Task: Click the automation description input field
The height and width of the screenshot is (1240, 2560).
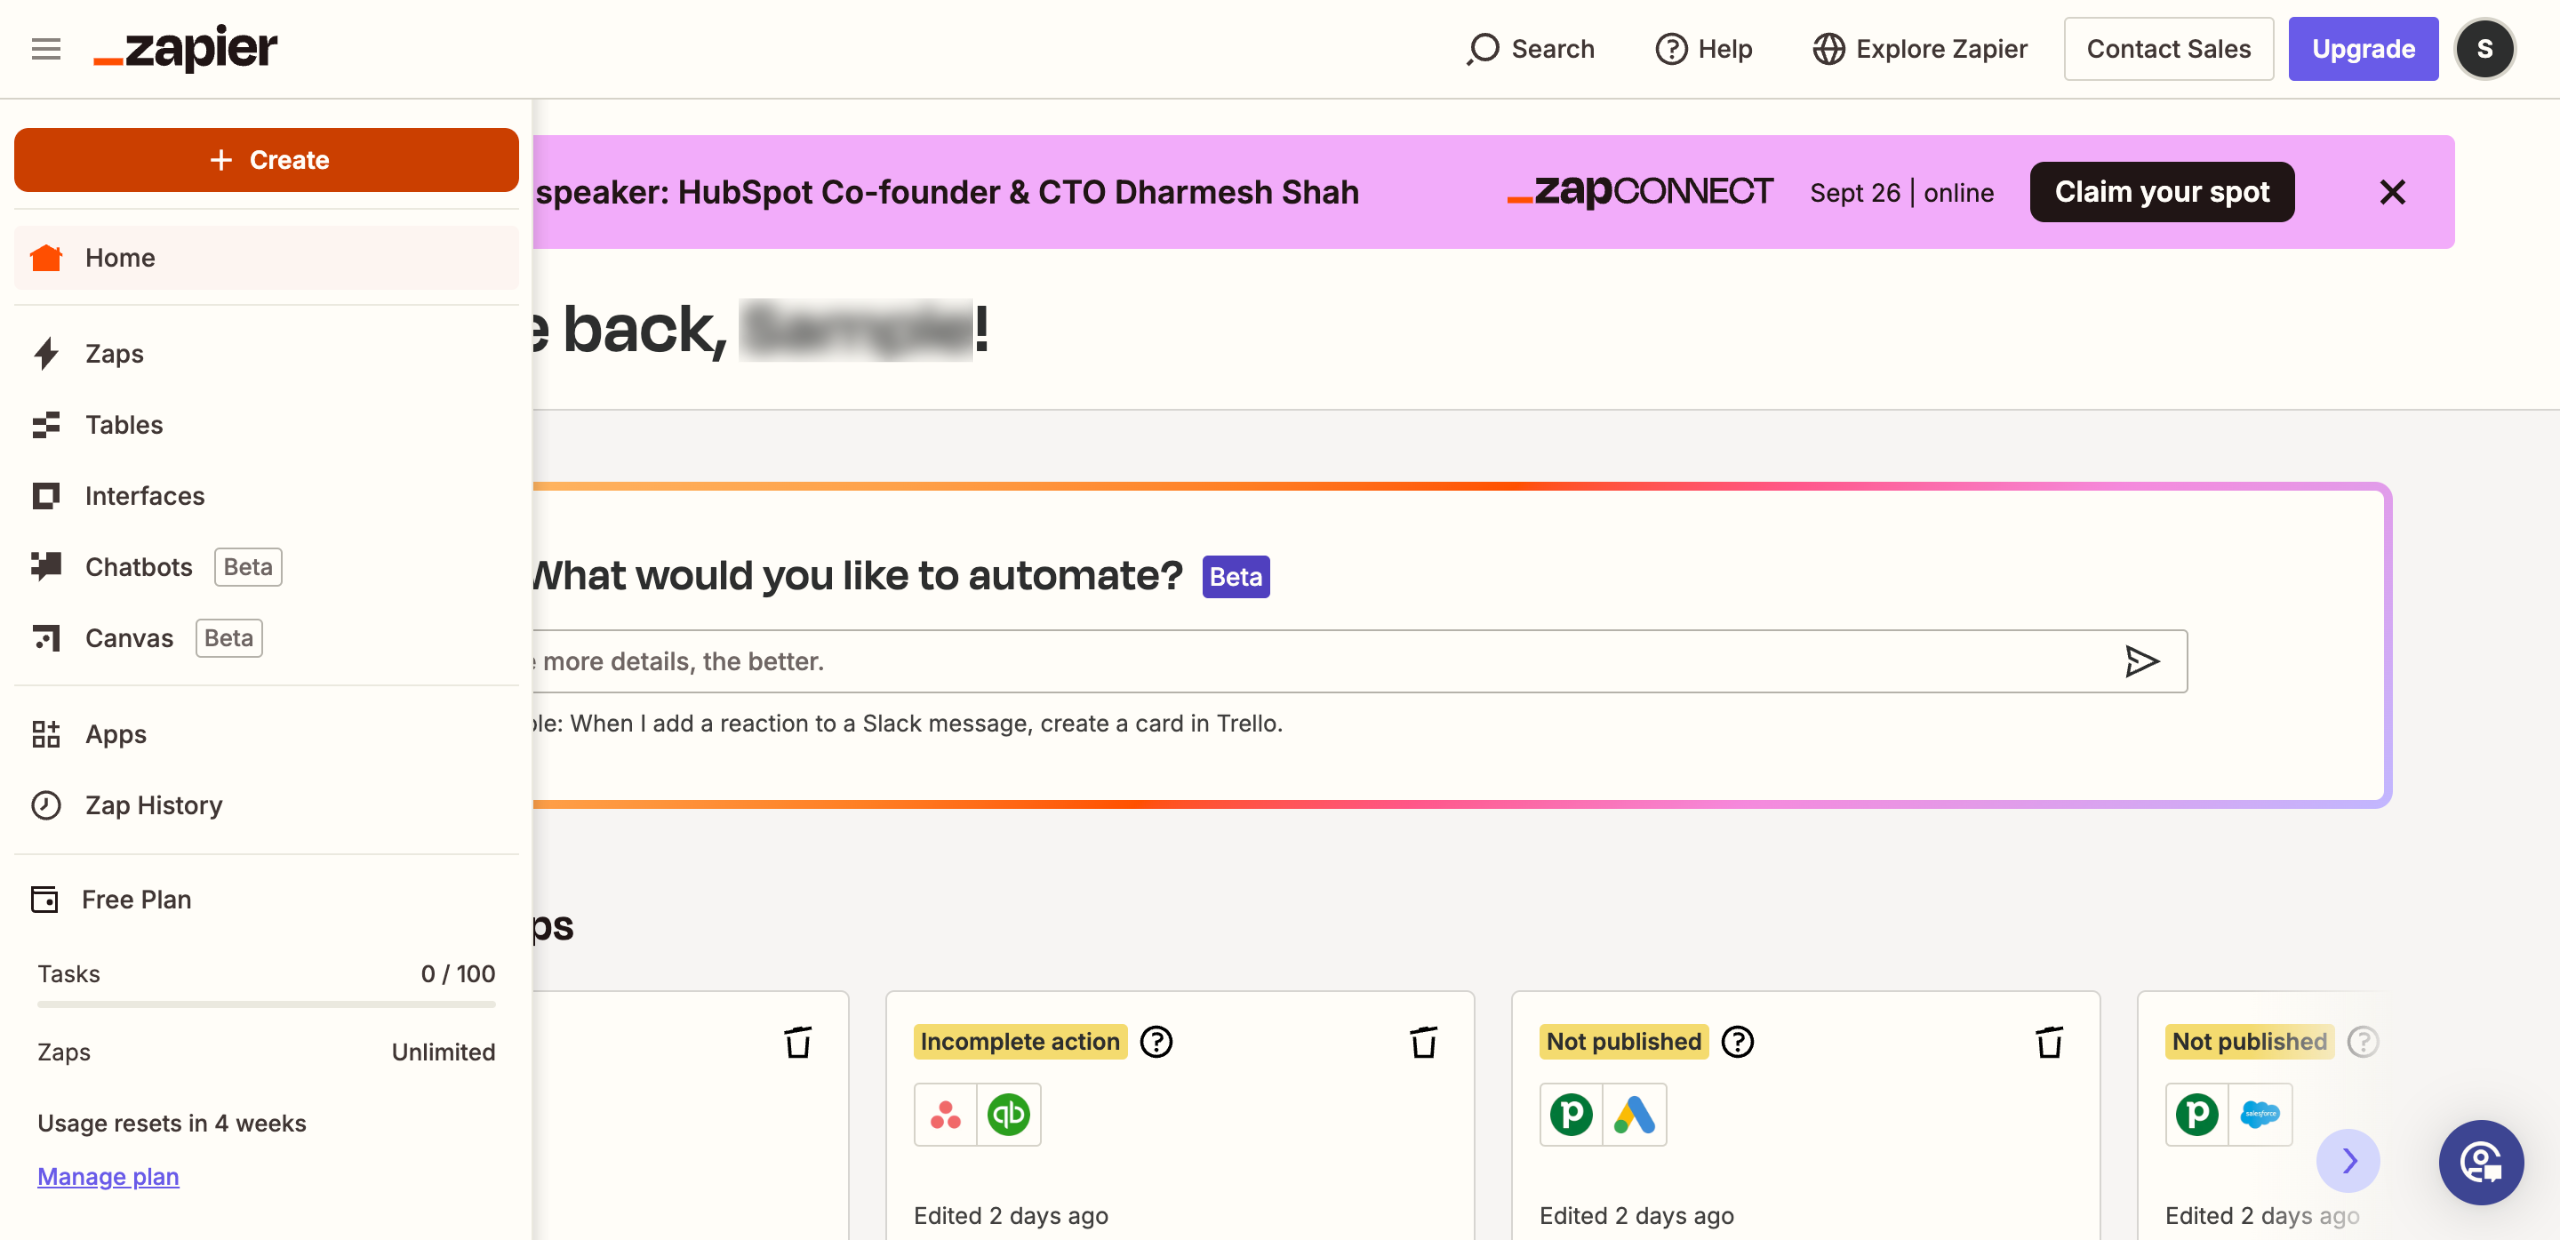Action: click(1300, 661)
